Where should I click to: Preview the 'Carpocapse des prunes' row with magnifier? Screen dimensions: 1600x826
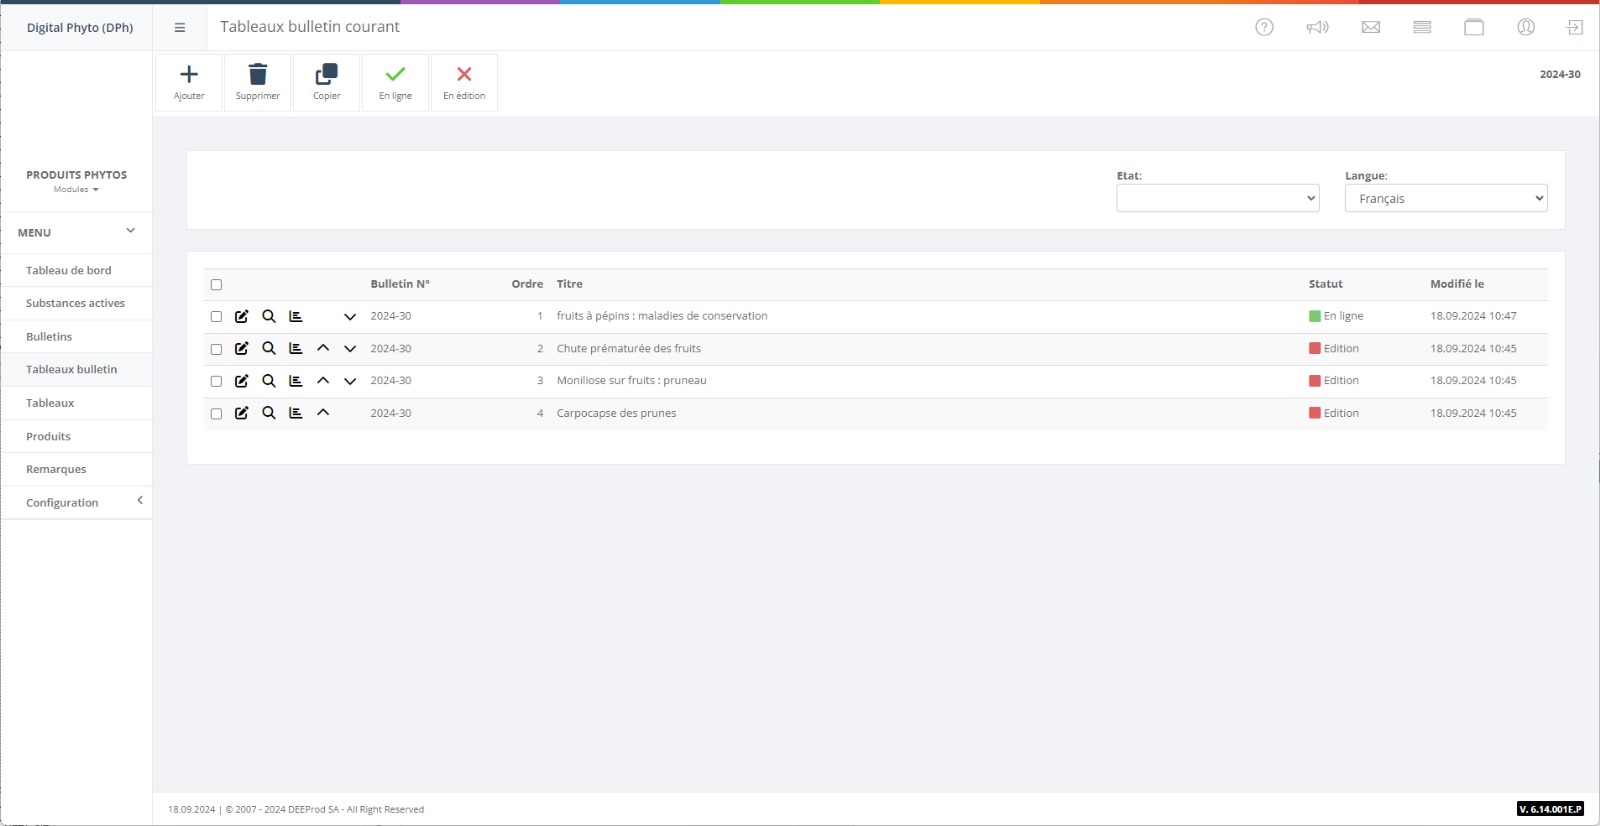tap(269, 413)
